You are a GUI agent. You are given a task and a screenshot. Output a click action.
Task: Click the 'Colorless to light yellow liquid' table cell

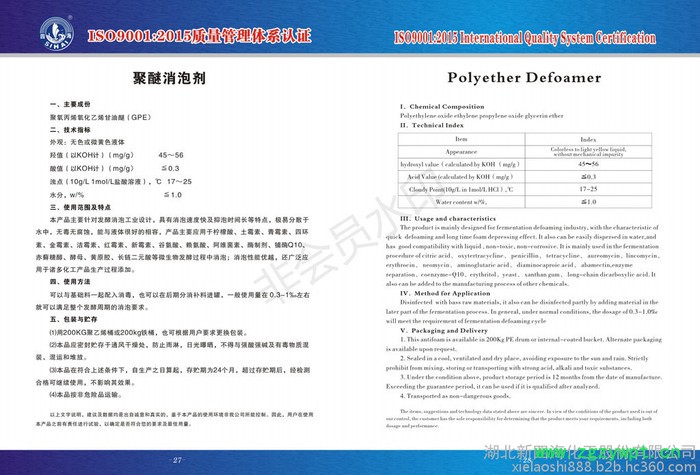coord(588,152)
